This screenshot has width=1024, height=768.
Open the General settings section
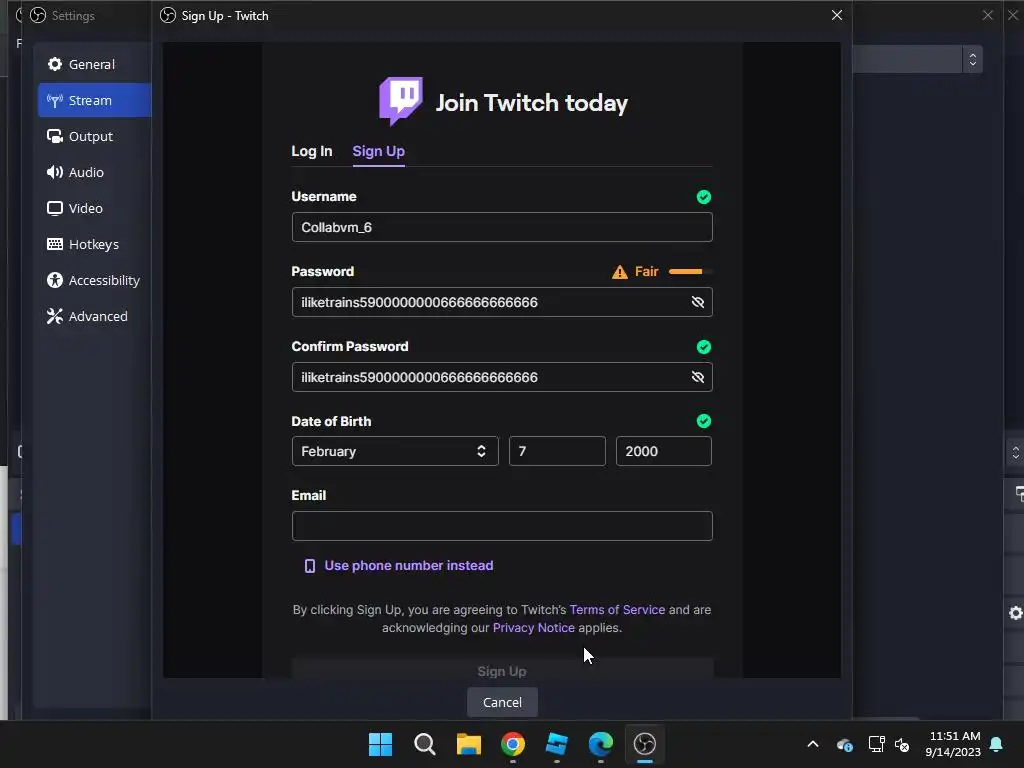pyautogui.click(x=94, y=64)
